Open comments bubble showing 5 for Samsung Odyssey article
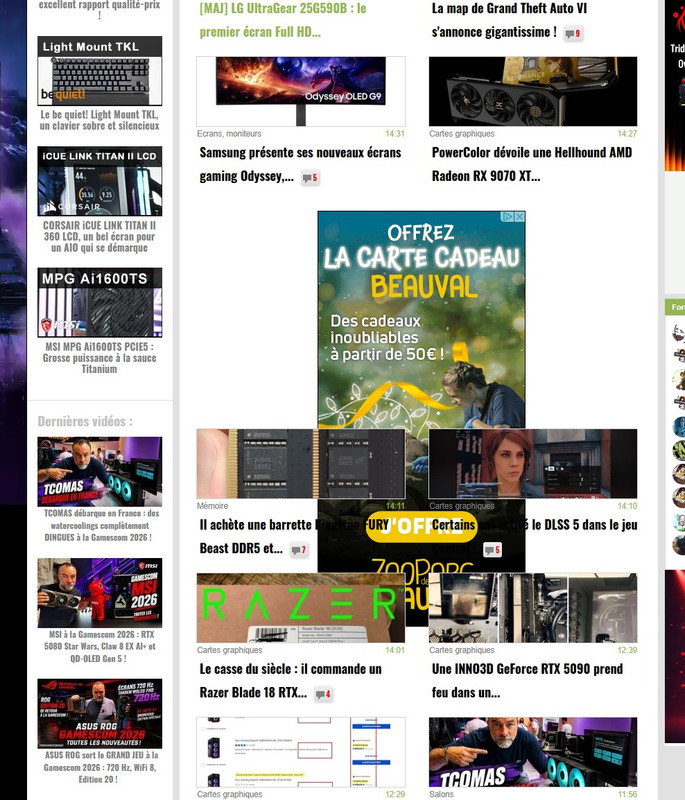The width and height of the screenshot is (685, 800). tap(310, 178)
